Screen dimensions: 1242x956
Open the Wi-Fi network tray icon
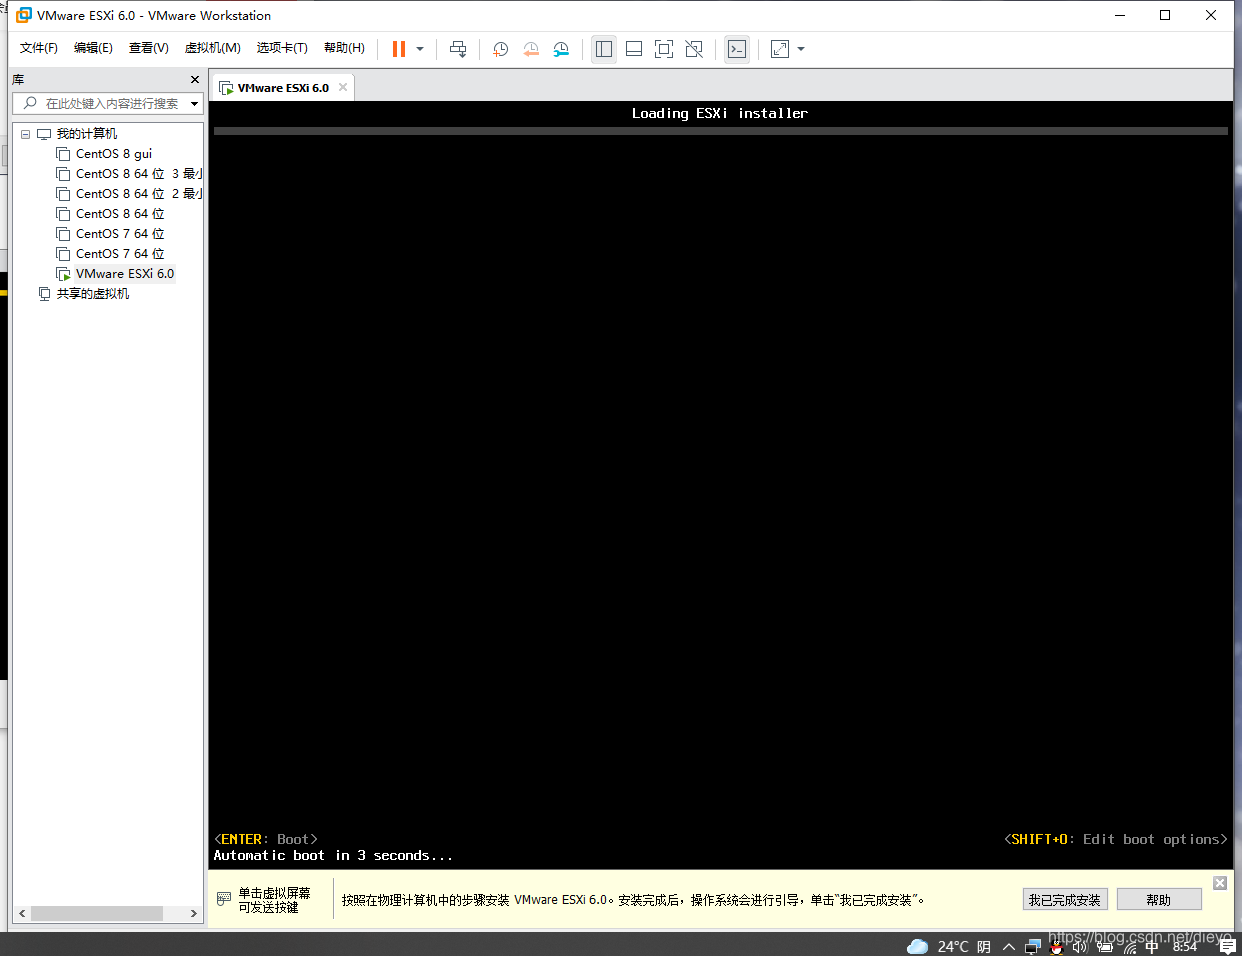[x=1129, y=946]
